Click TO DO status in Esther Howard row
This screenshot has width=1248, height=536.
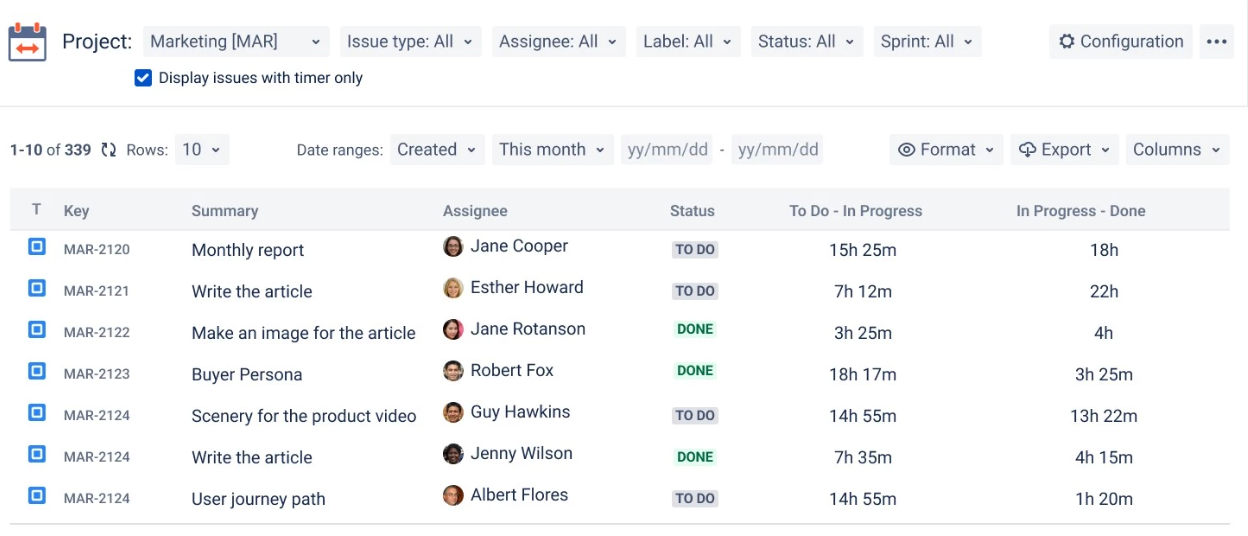695,291
